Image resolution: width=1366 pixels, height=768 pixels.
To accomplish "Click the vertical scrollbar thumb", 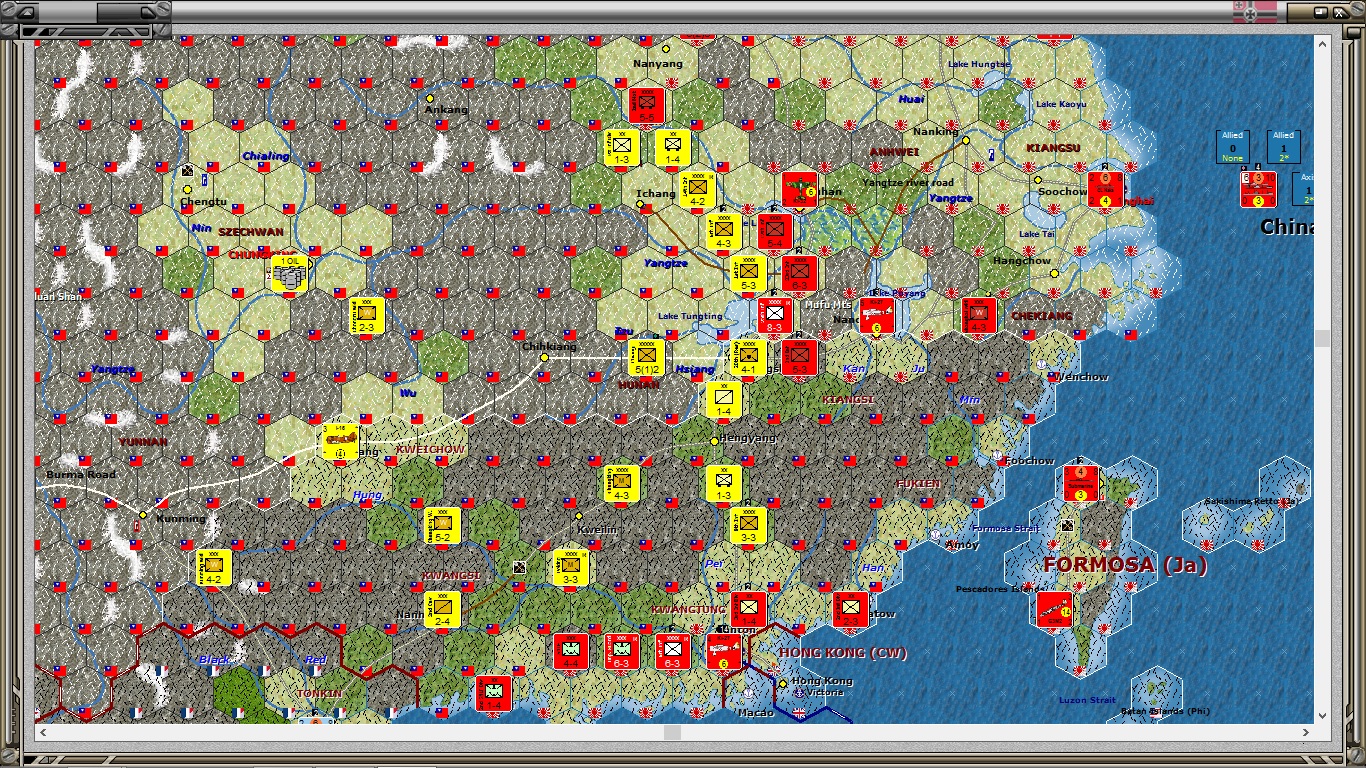I will [x=1323, y=339].
